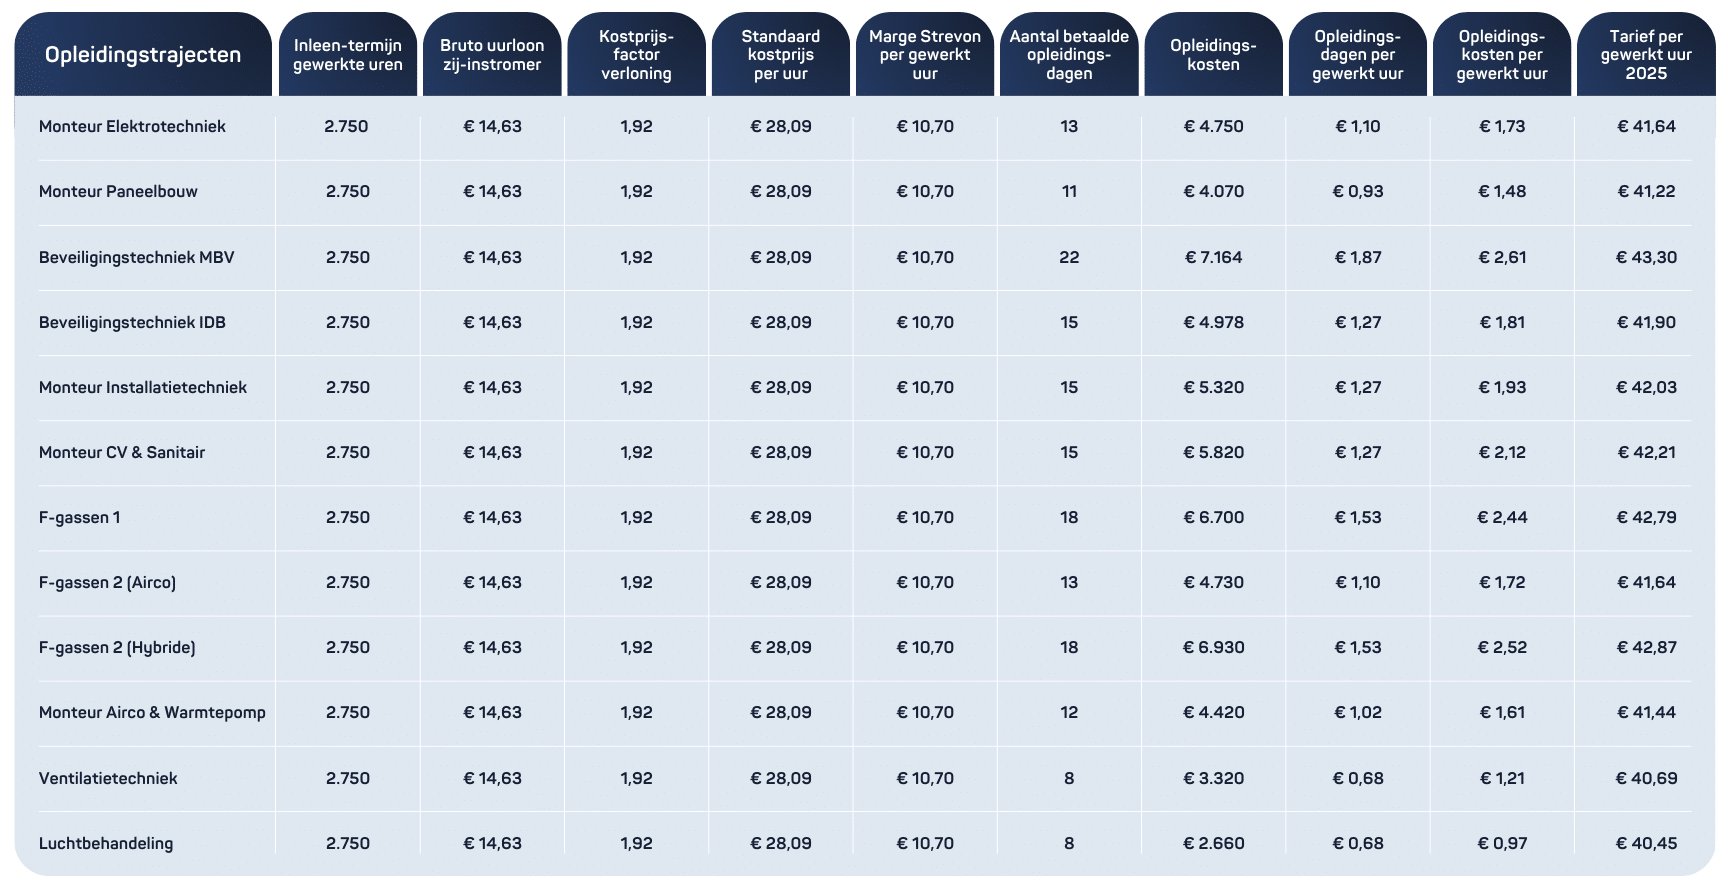
Task: Click the Monteur CV & Sanitair label
Action: click(122, 453)
